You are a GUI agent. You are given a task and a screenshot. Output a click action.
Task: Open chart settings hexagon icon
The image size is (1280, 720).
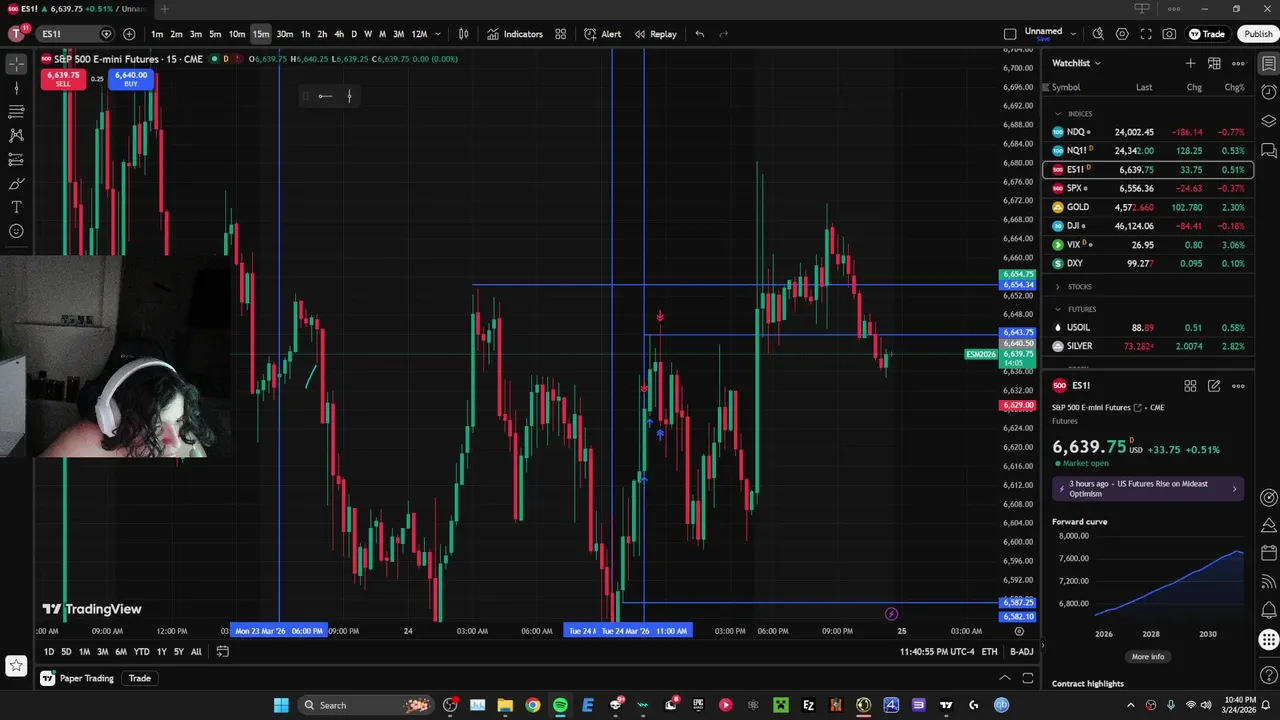point(1122,34)
